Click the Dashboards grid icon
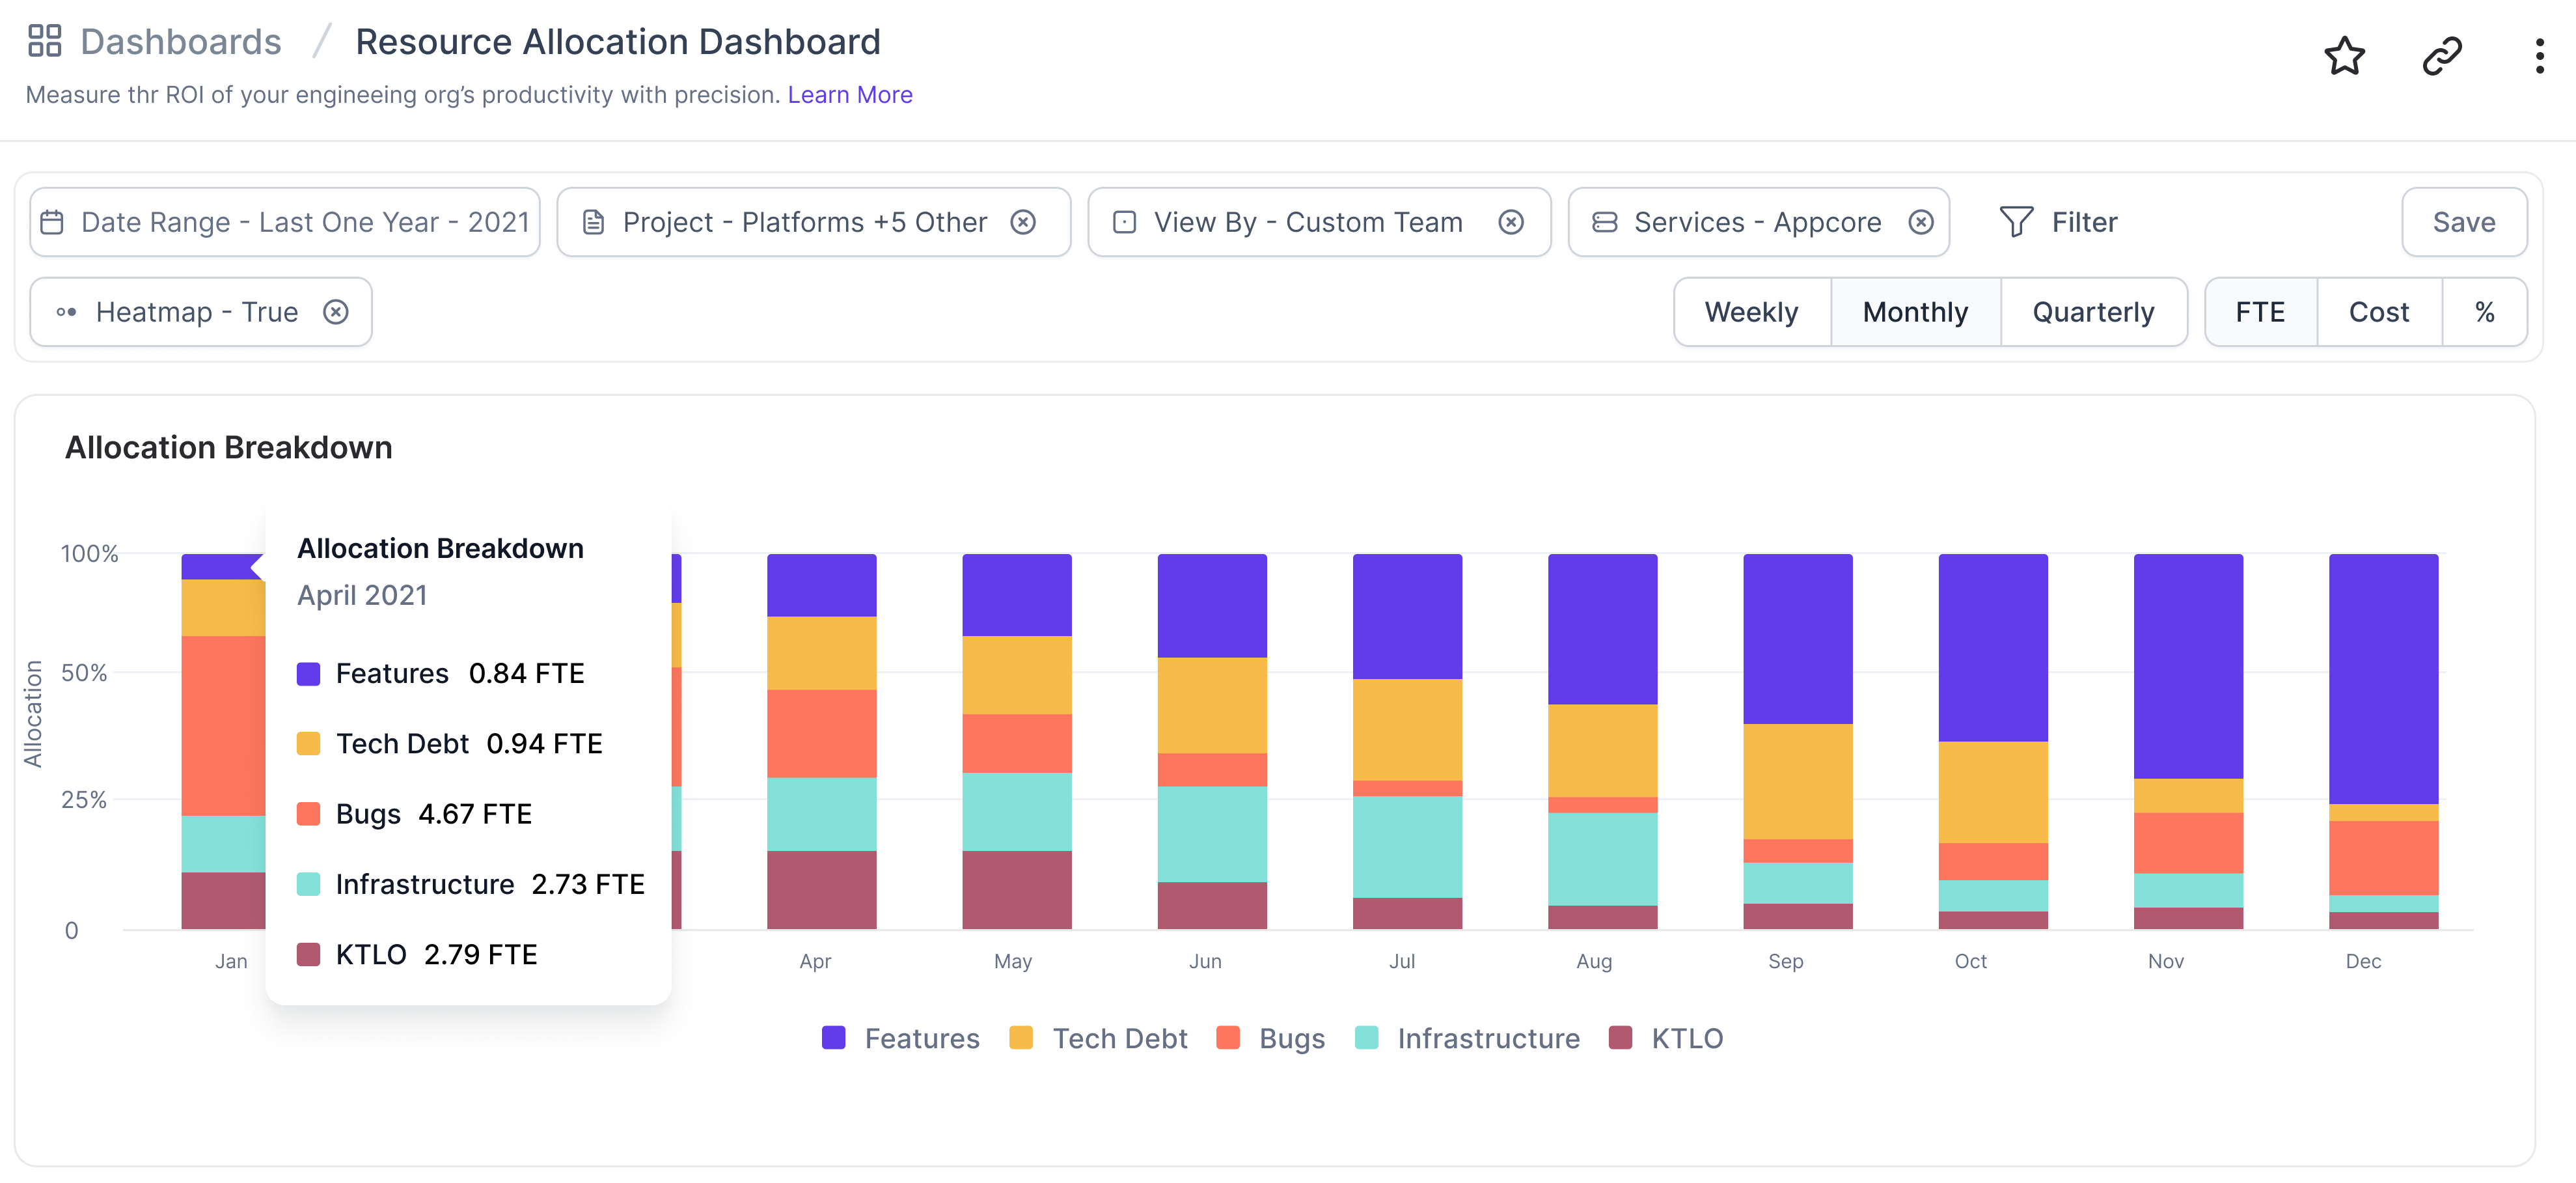The height and width of the screenshot is (1183, 2576). [44, 41]
